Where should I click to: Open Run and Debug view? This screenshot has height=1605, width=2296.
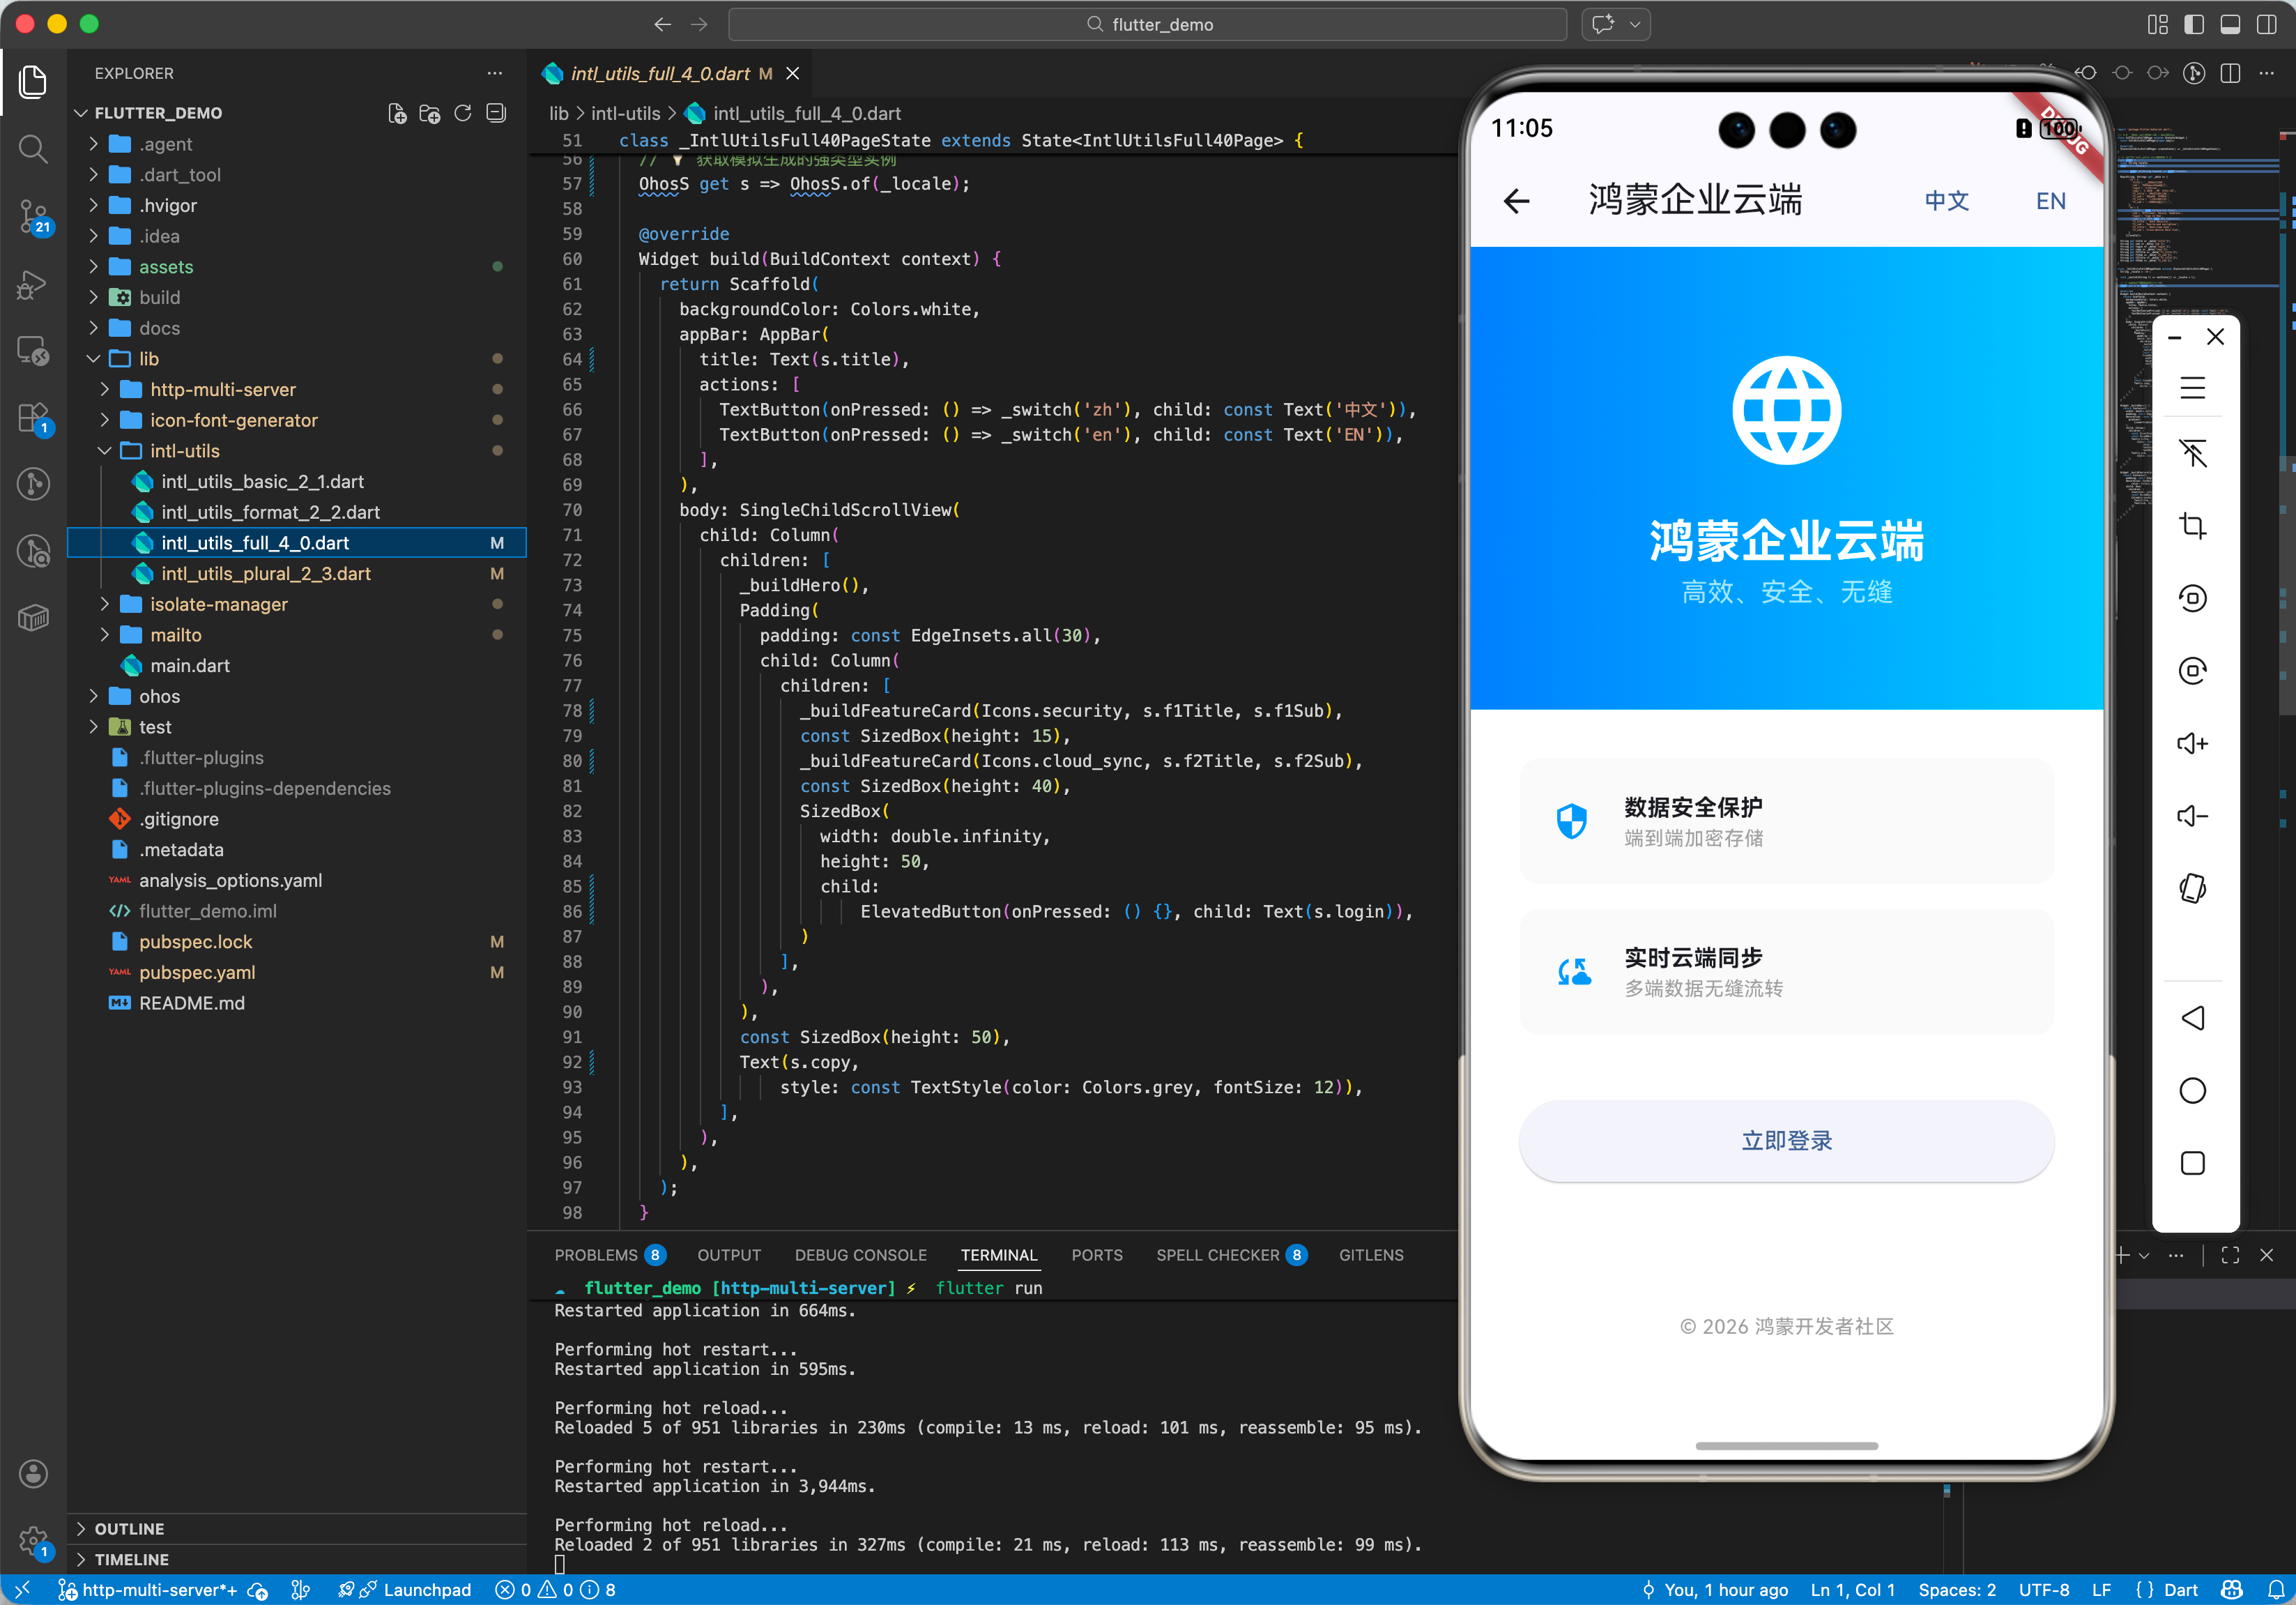33,284
